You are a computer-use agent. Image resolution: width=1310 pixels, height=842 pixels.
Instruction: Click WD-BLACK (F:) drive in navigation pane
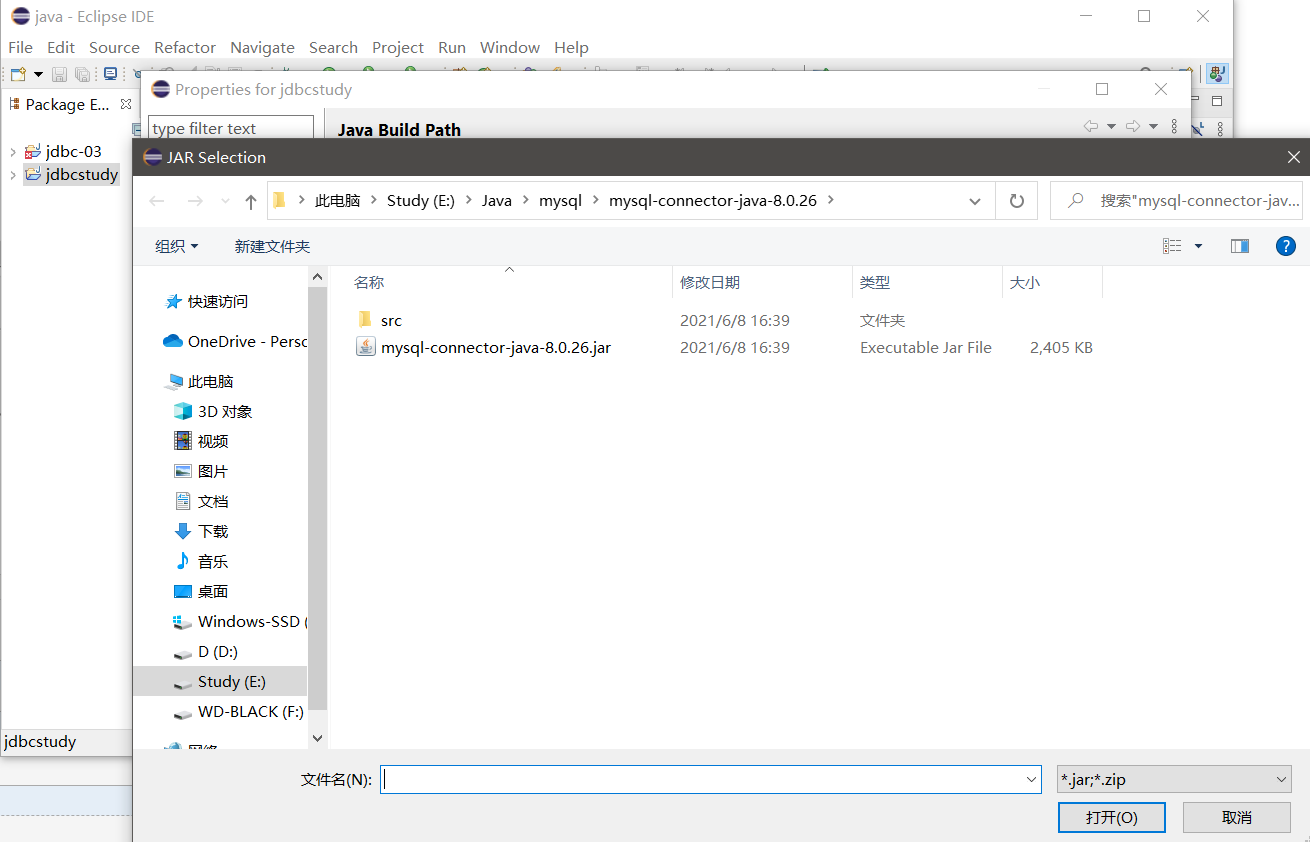(251, 711)
